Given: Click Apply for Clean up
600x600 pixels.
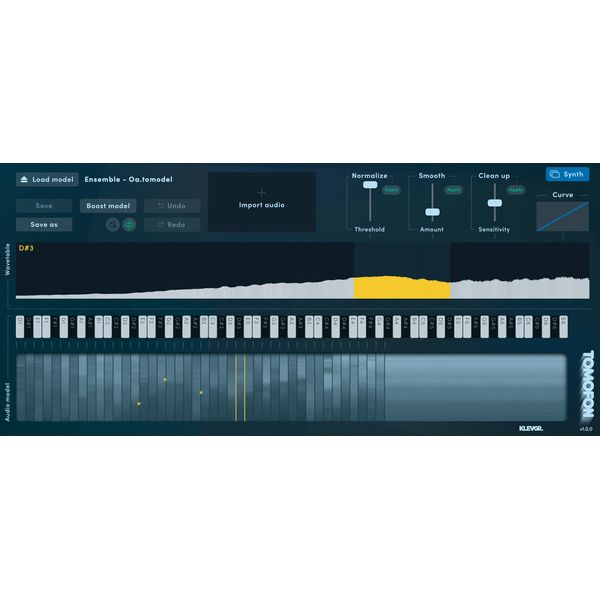Looking at the screenshot, I should (x=516, y=190).
